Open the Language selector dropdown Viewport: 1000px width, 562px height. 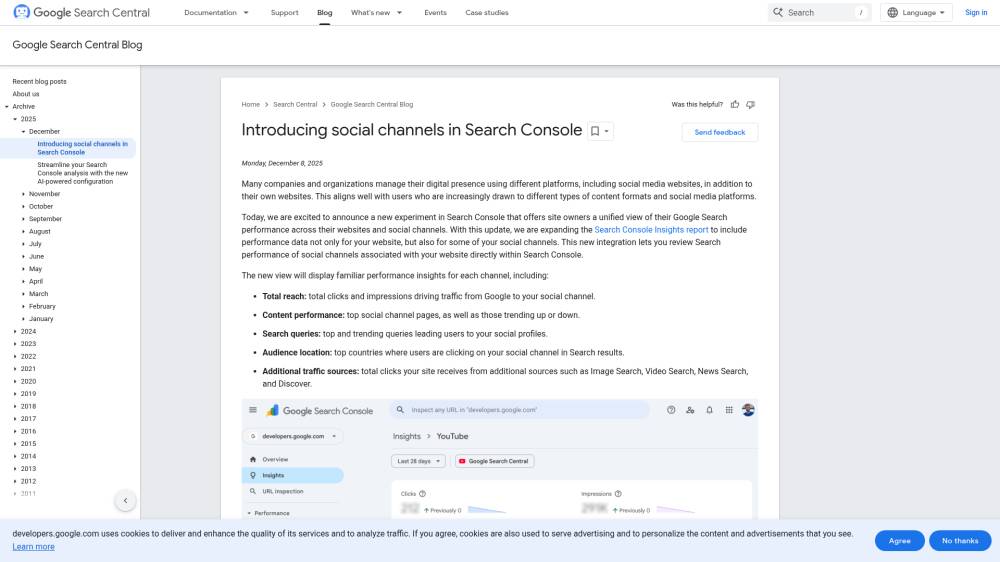click(916, 12)
